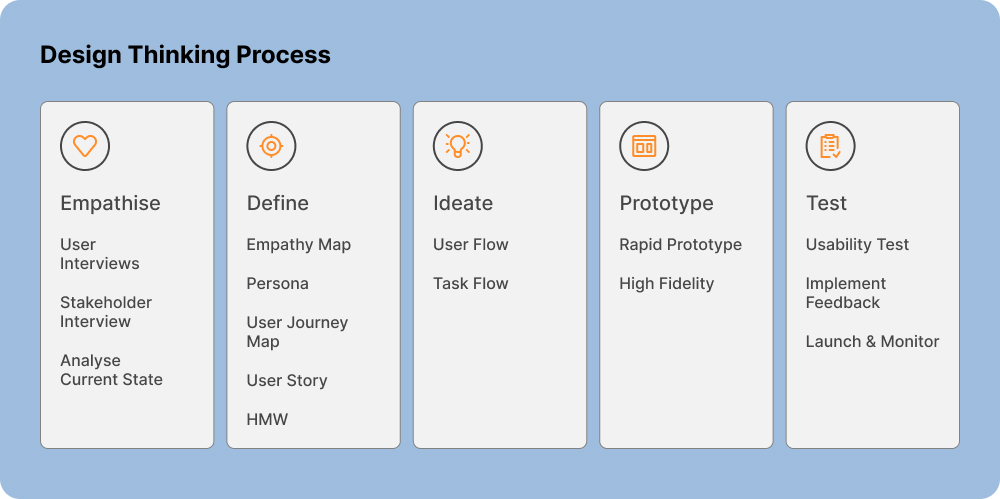Select Stakeholder Interview text

pos(106,312)
